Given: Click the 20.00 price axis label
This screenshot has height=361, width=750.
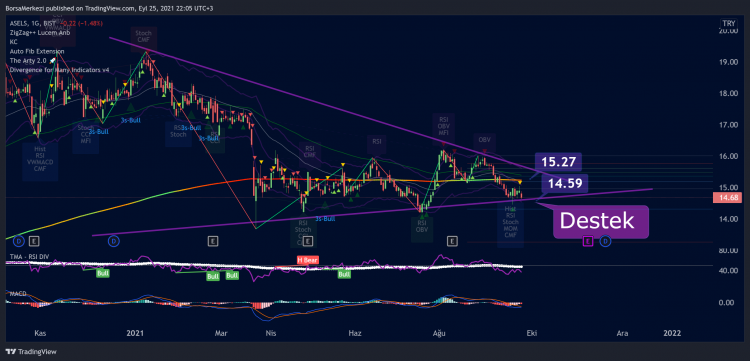Looking at the screenshot, I should tap(729, 31).
